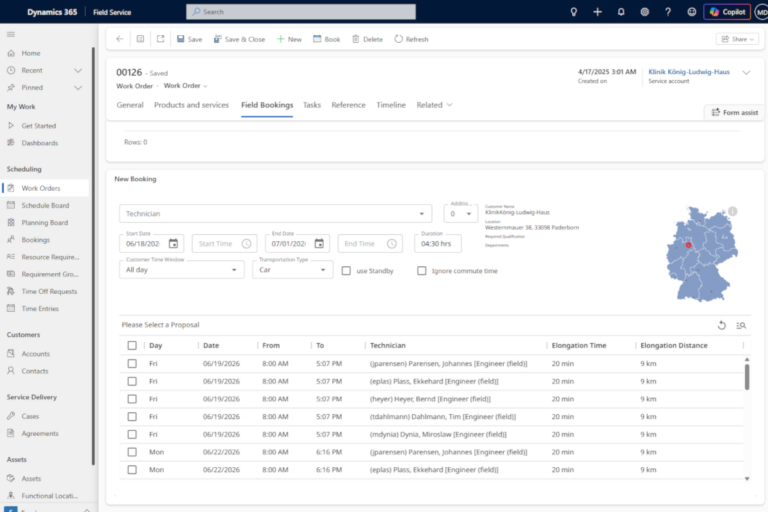The height and width of the screenshot is (512, 768).
Task: Click the Start Time input field
Action: tap(224, 244)
